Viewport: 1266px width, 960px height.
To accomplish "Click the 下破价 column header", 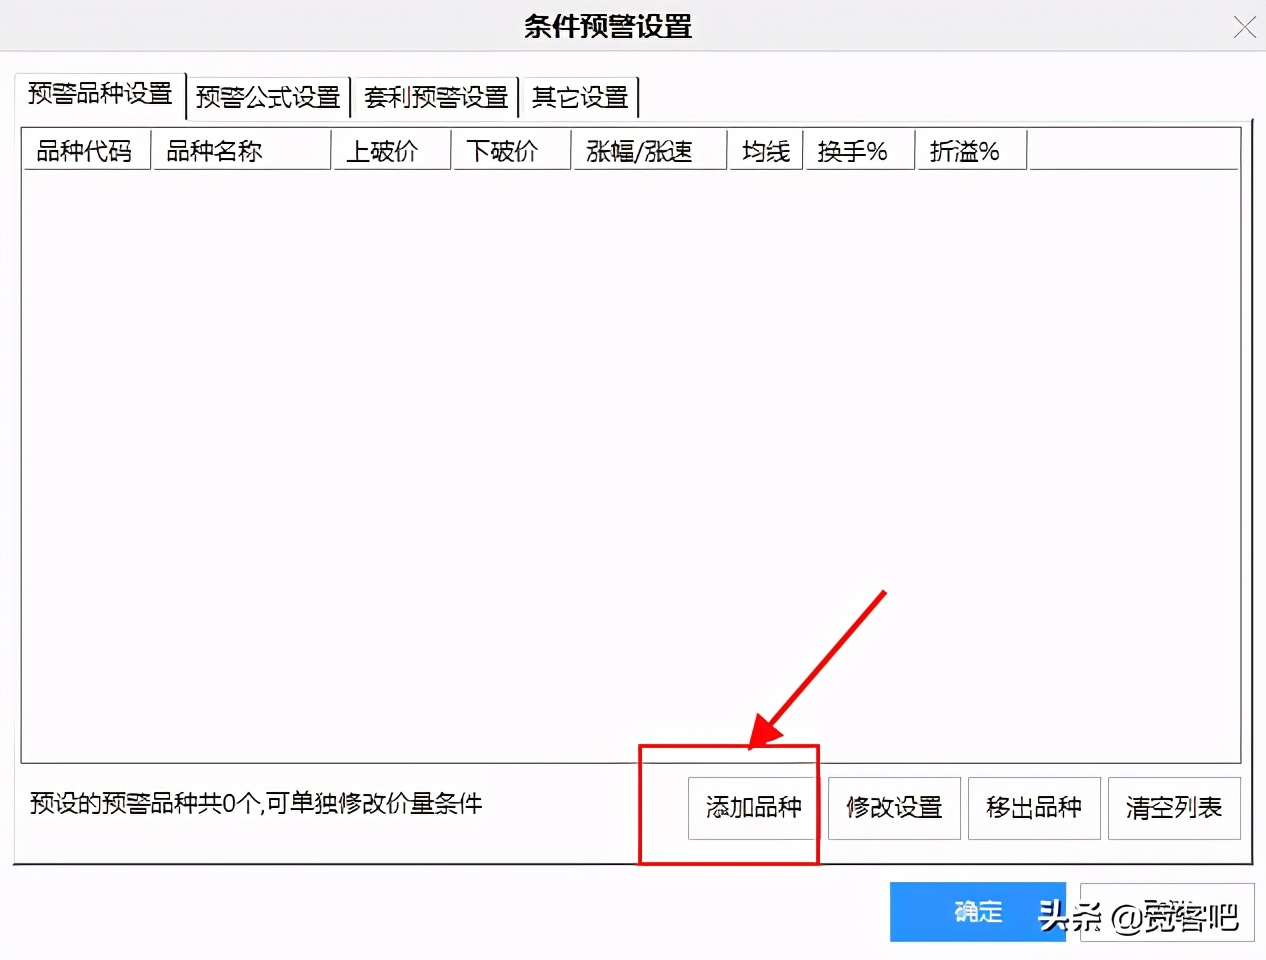I will 511,150.
